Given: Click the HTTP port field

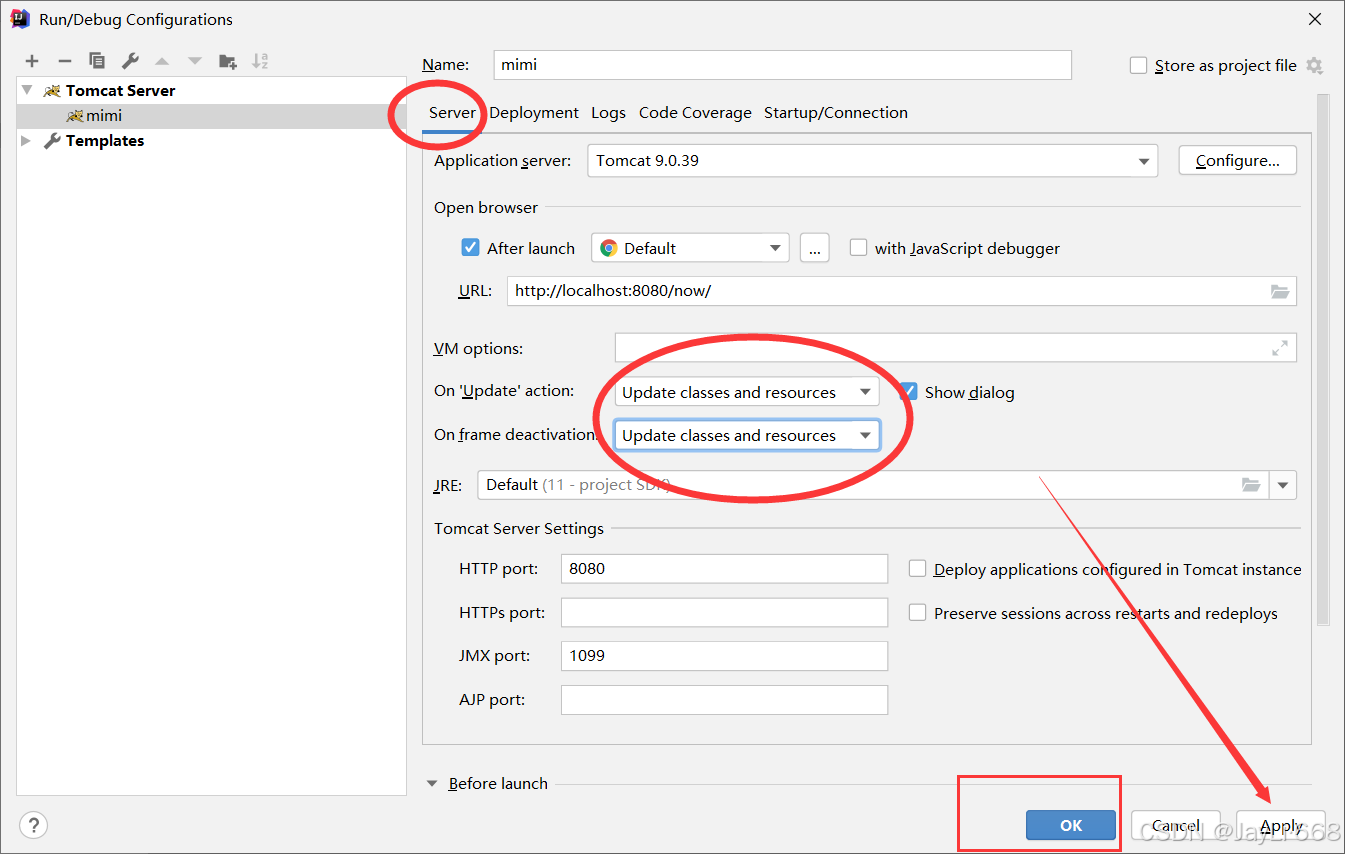Looking at the screenshot, I should pos(724,568).
